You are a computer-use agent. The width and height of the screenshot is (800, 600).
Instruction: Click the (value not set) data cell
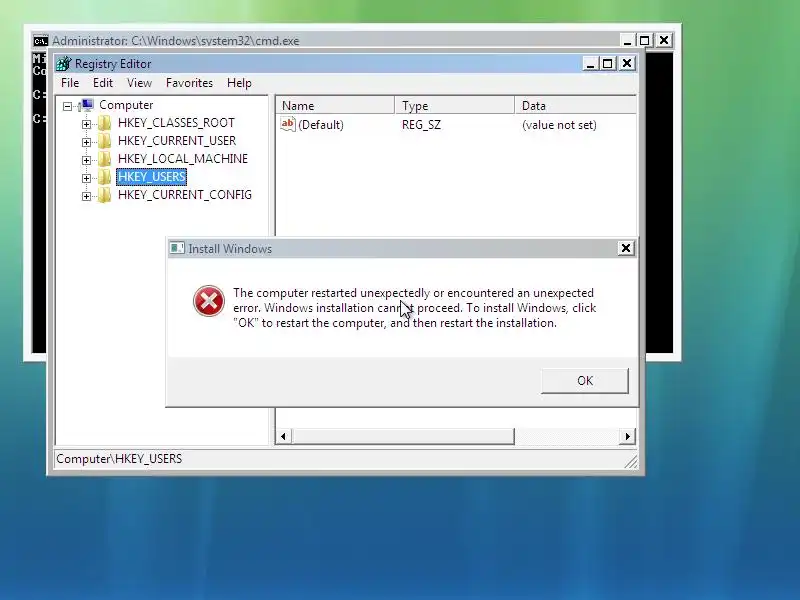click(x=559, y=125)
